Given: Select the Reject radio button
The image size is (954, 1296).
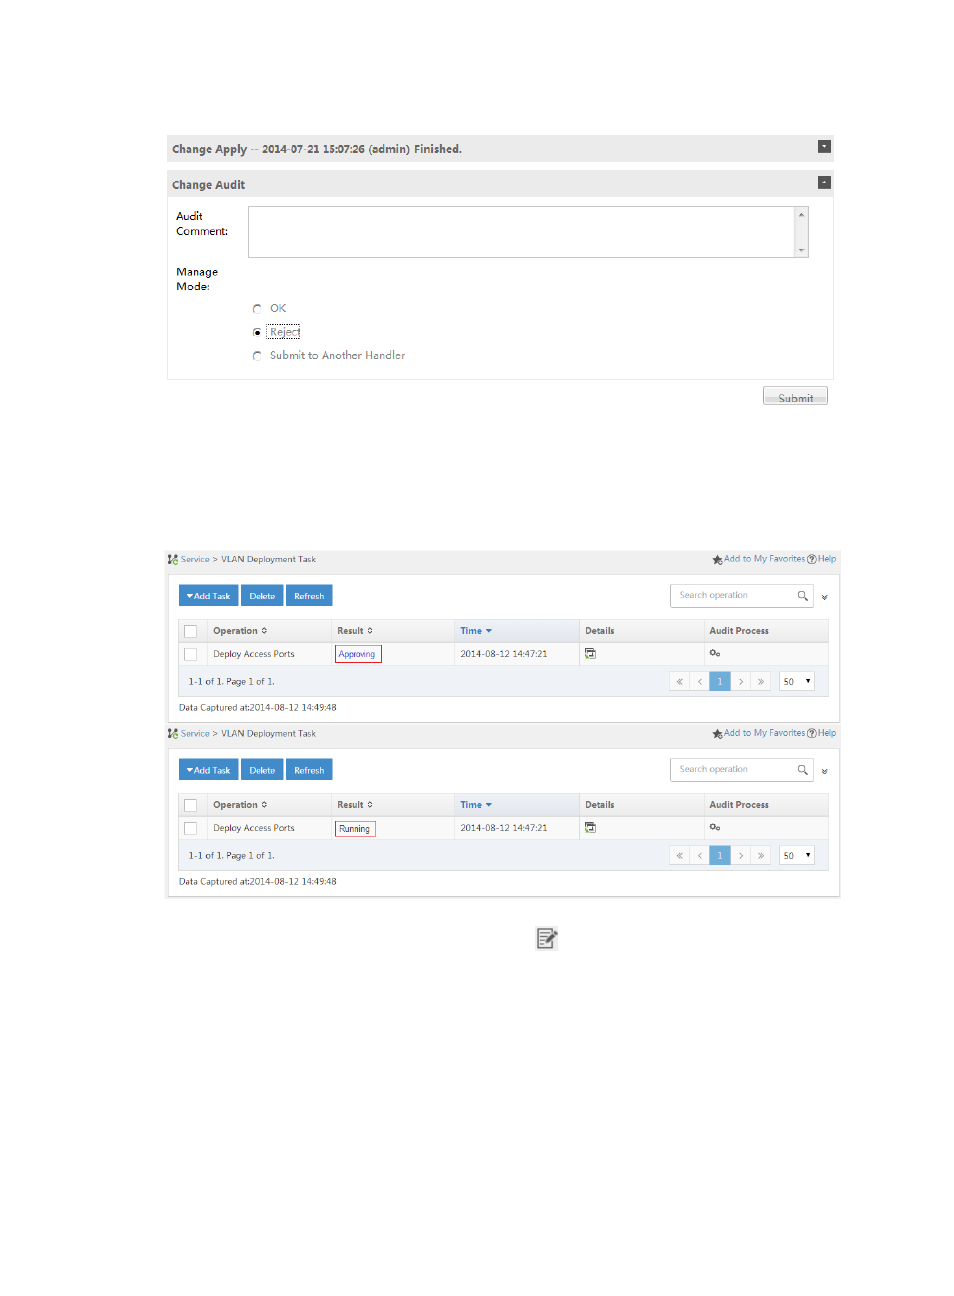Looking at the screenshot, I should point(257,332).
